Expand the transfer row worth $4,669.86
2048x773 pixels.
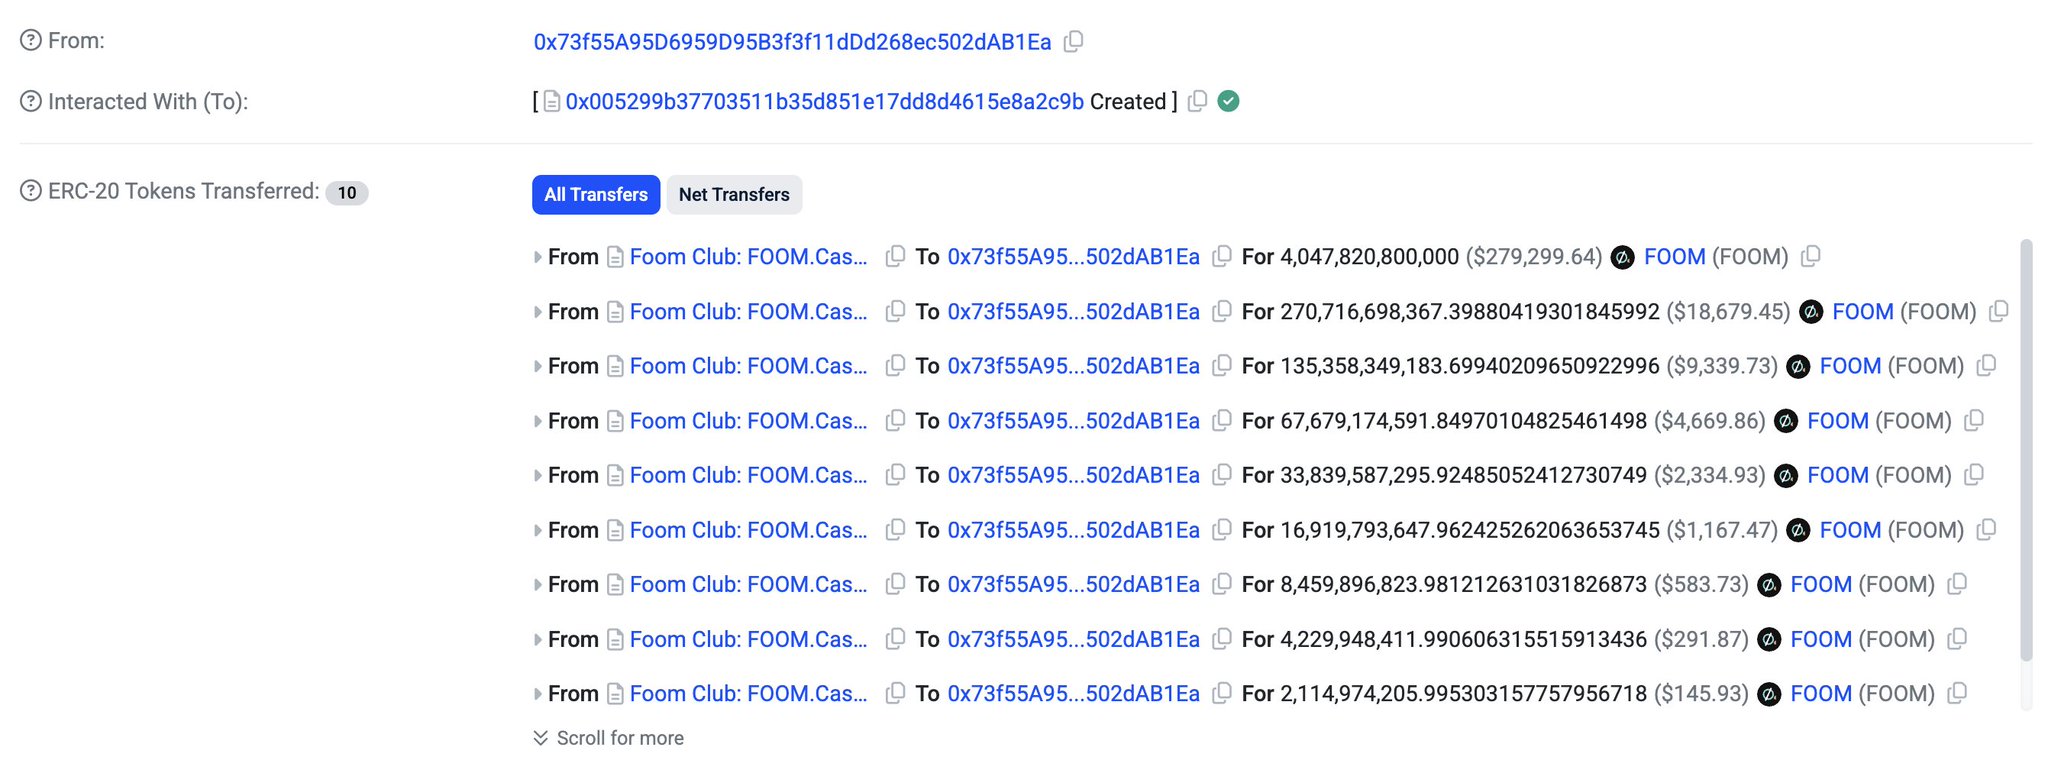538,421
